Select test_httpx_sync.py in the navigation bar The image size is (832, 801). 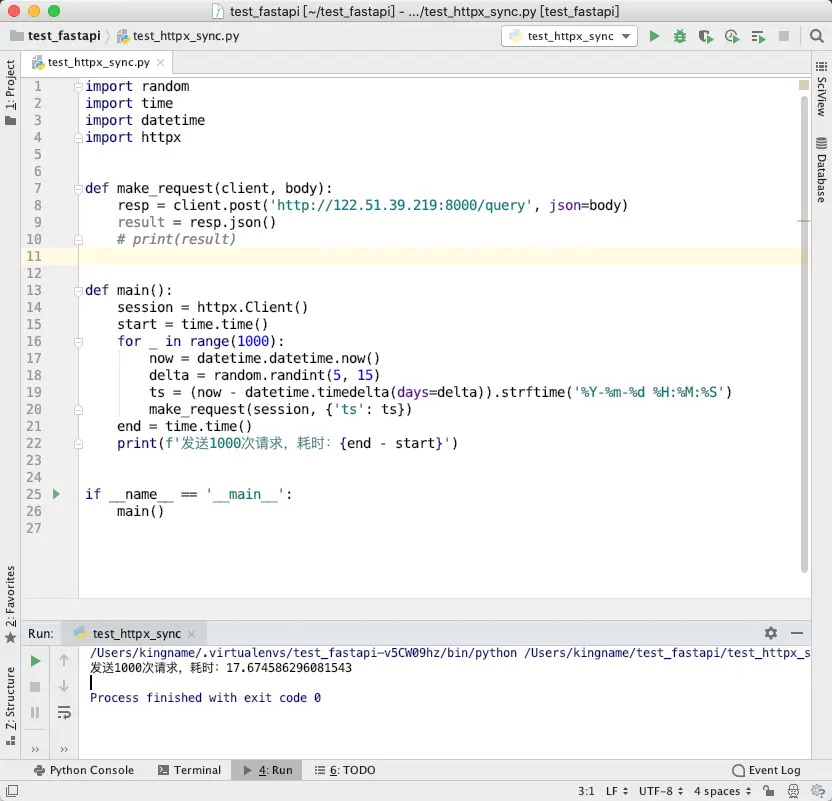click(178, 36)
